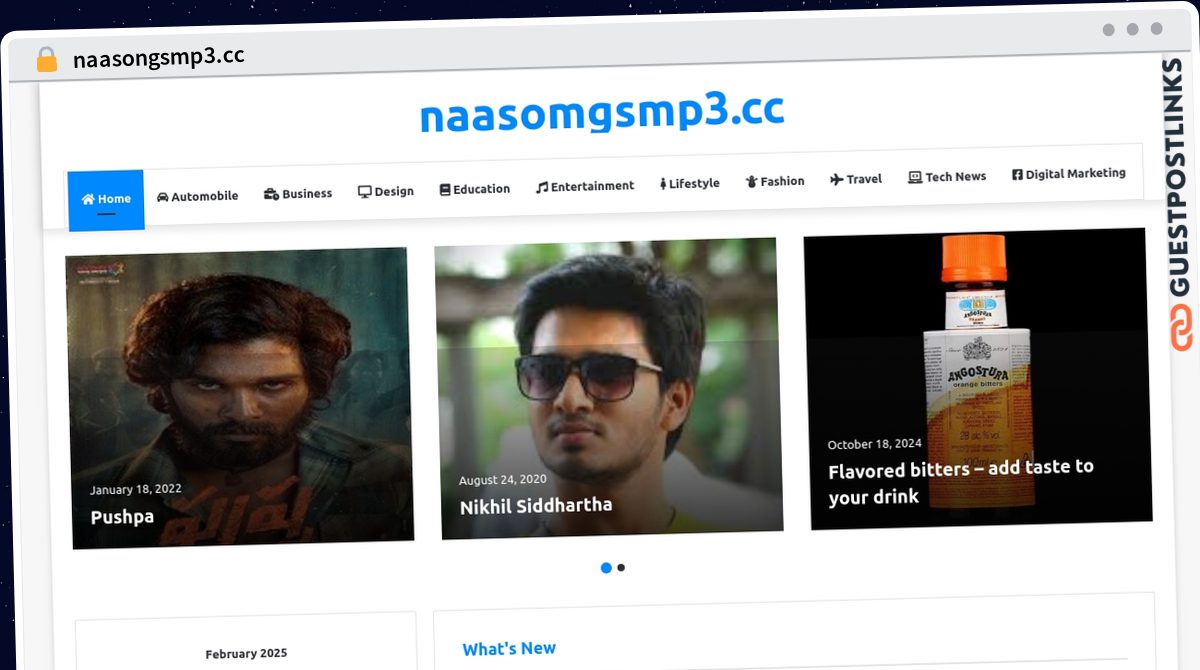The width and height of the screenshot is (1200, 670).
Task: Select the briefcase icon for Business
Action: [x=271, y=194]
